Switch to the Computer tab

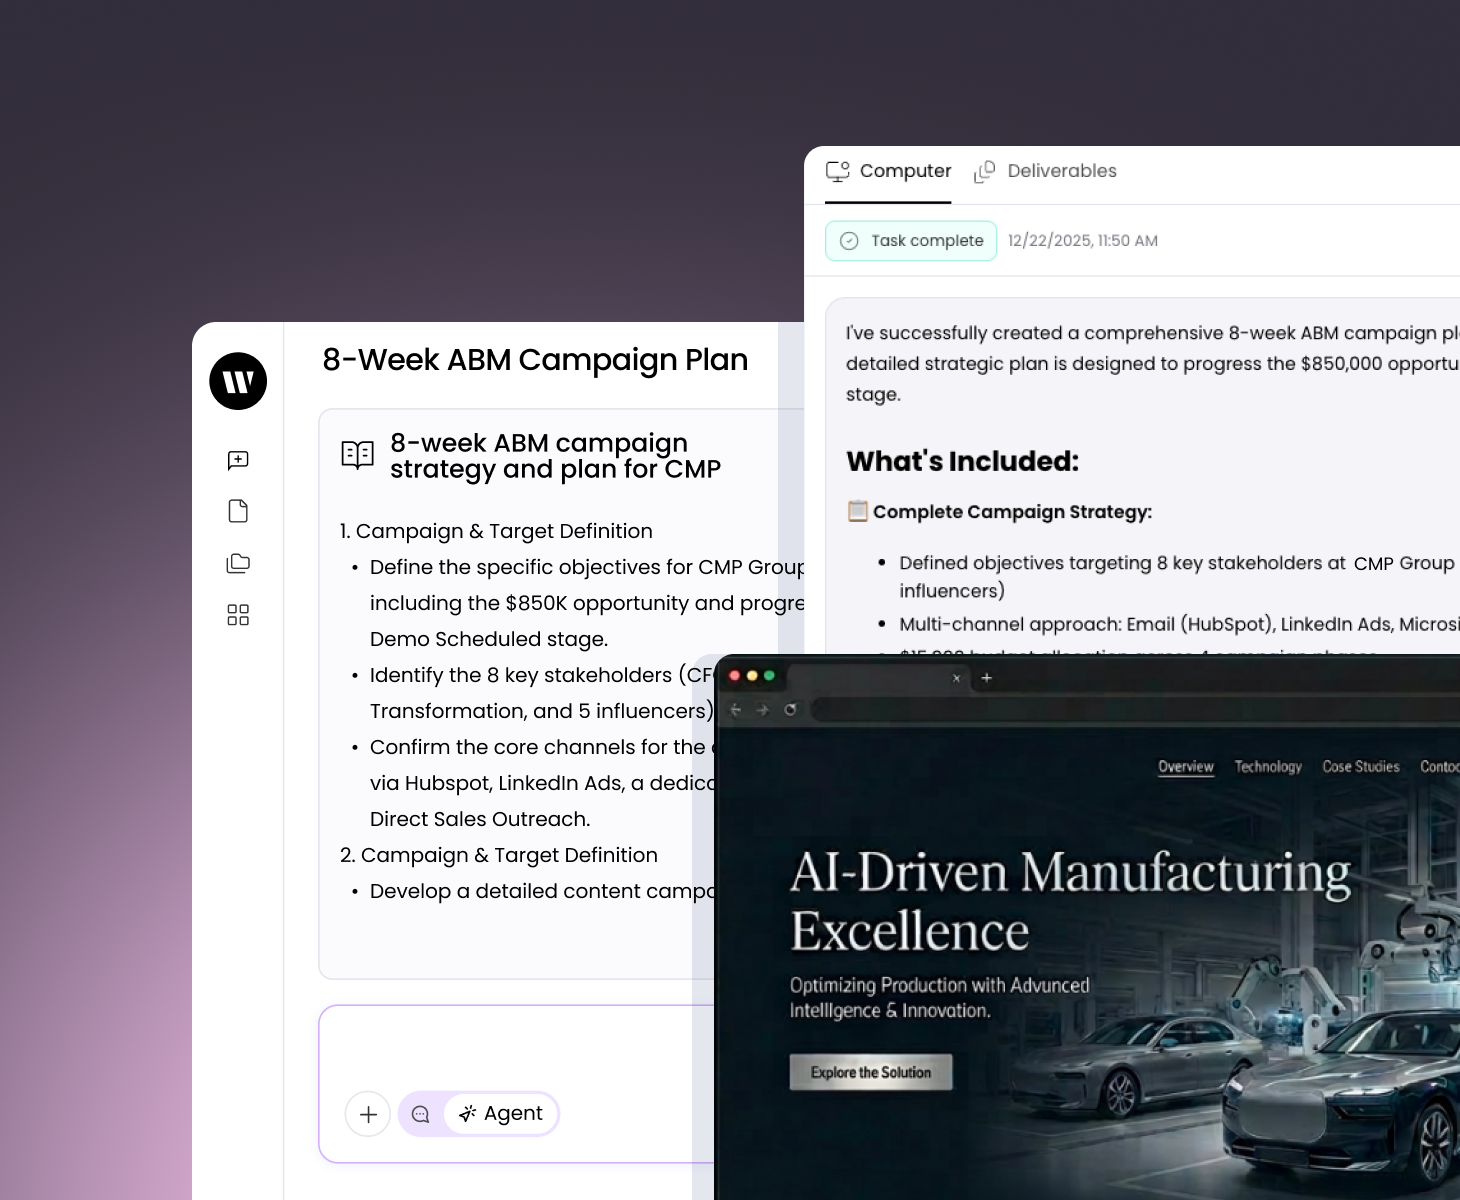tap(888, 171)
